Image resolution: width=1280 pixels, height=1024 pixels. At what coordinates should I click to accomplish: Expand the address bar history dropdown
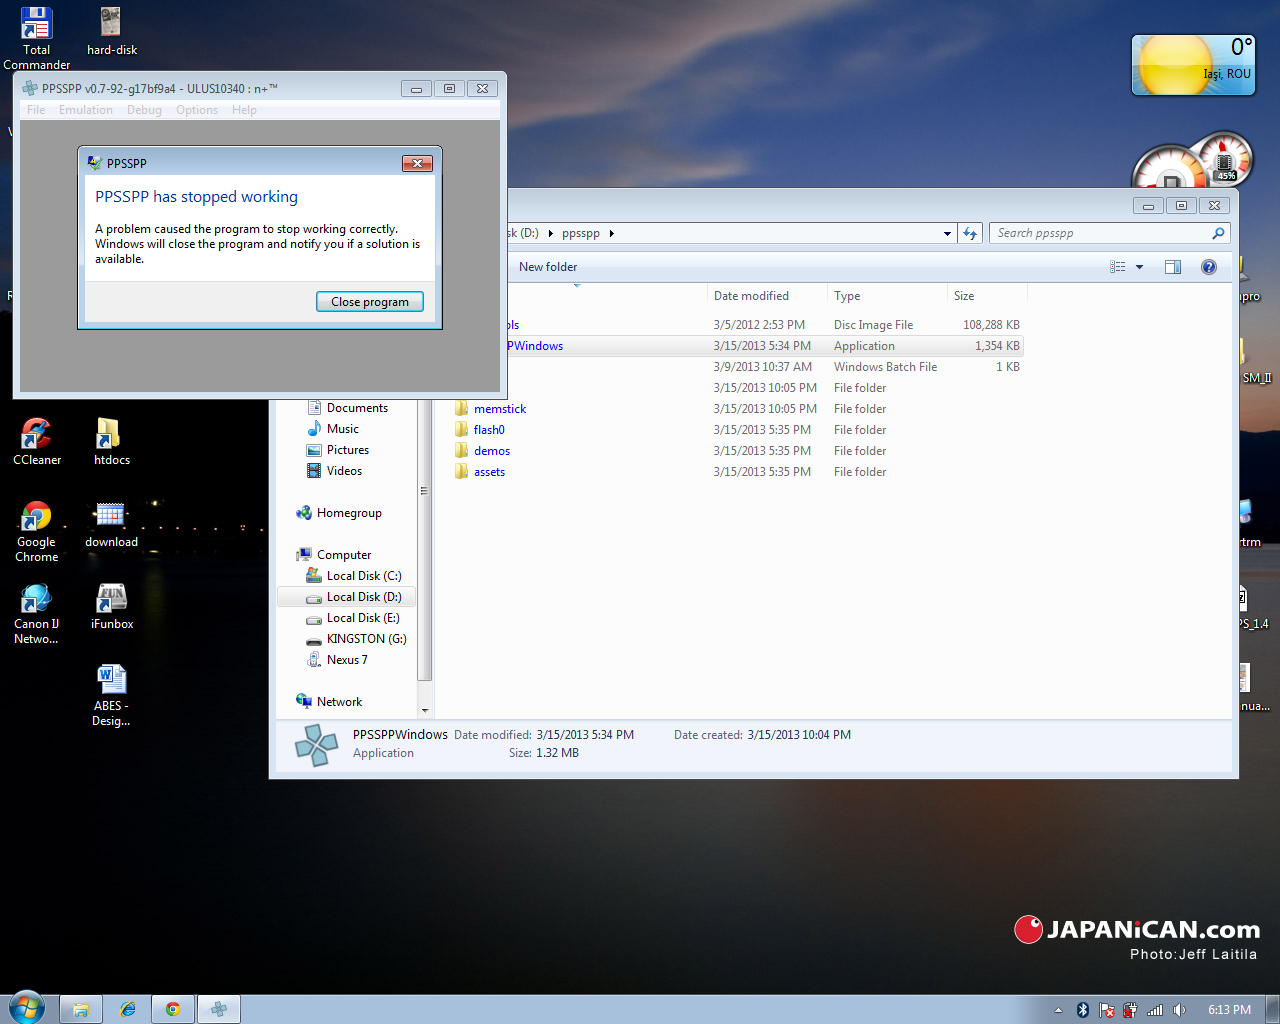point(947,234)
